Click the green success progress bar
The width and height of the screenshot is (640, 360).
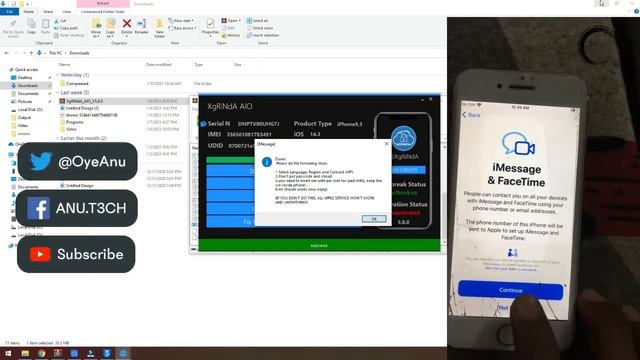click(x=319, y=245)
